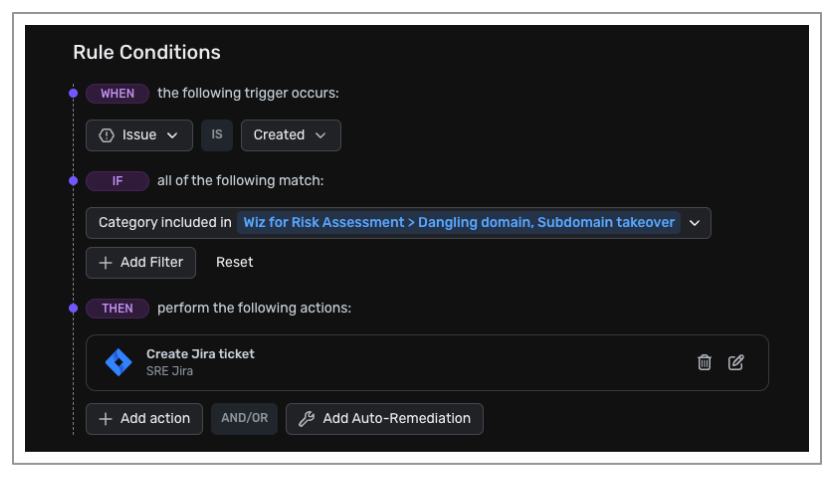
Task: Click the THEN actions badge
Action: (x=118, y=308)
